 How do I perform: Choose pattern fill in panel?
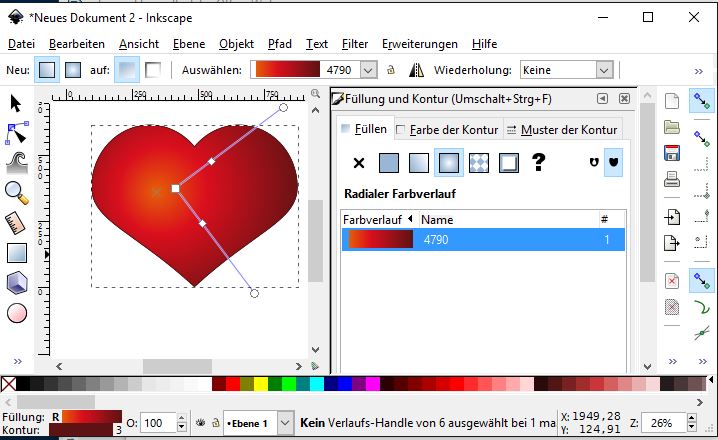point(479,163)
